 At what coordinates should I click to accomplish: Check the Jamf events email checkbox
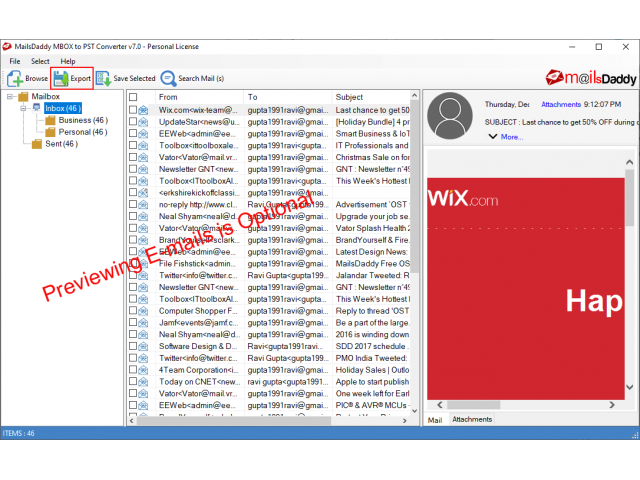point(133,322)
